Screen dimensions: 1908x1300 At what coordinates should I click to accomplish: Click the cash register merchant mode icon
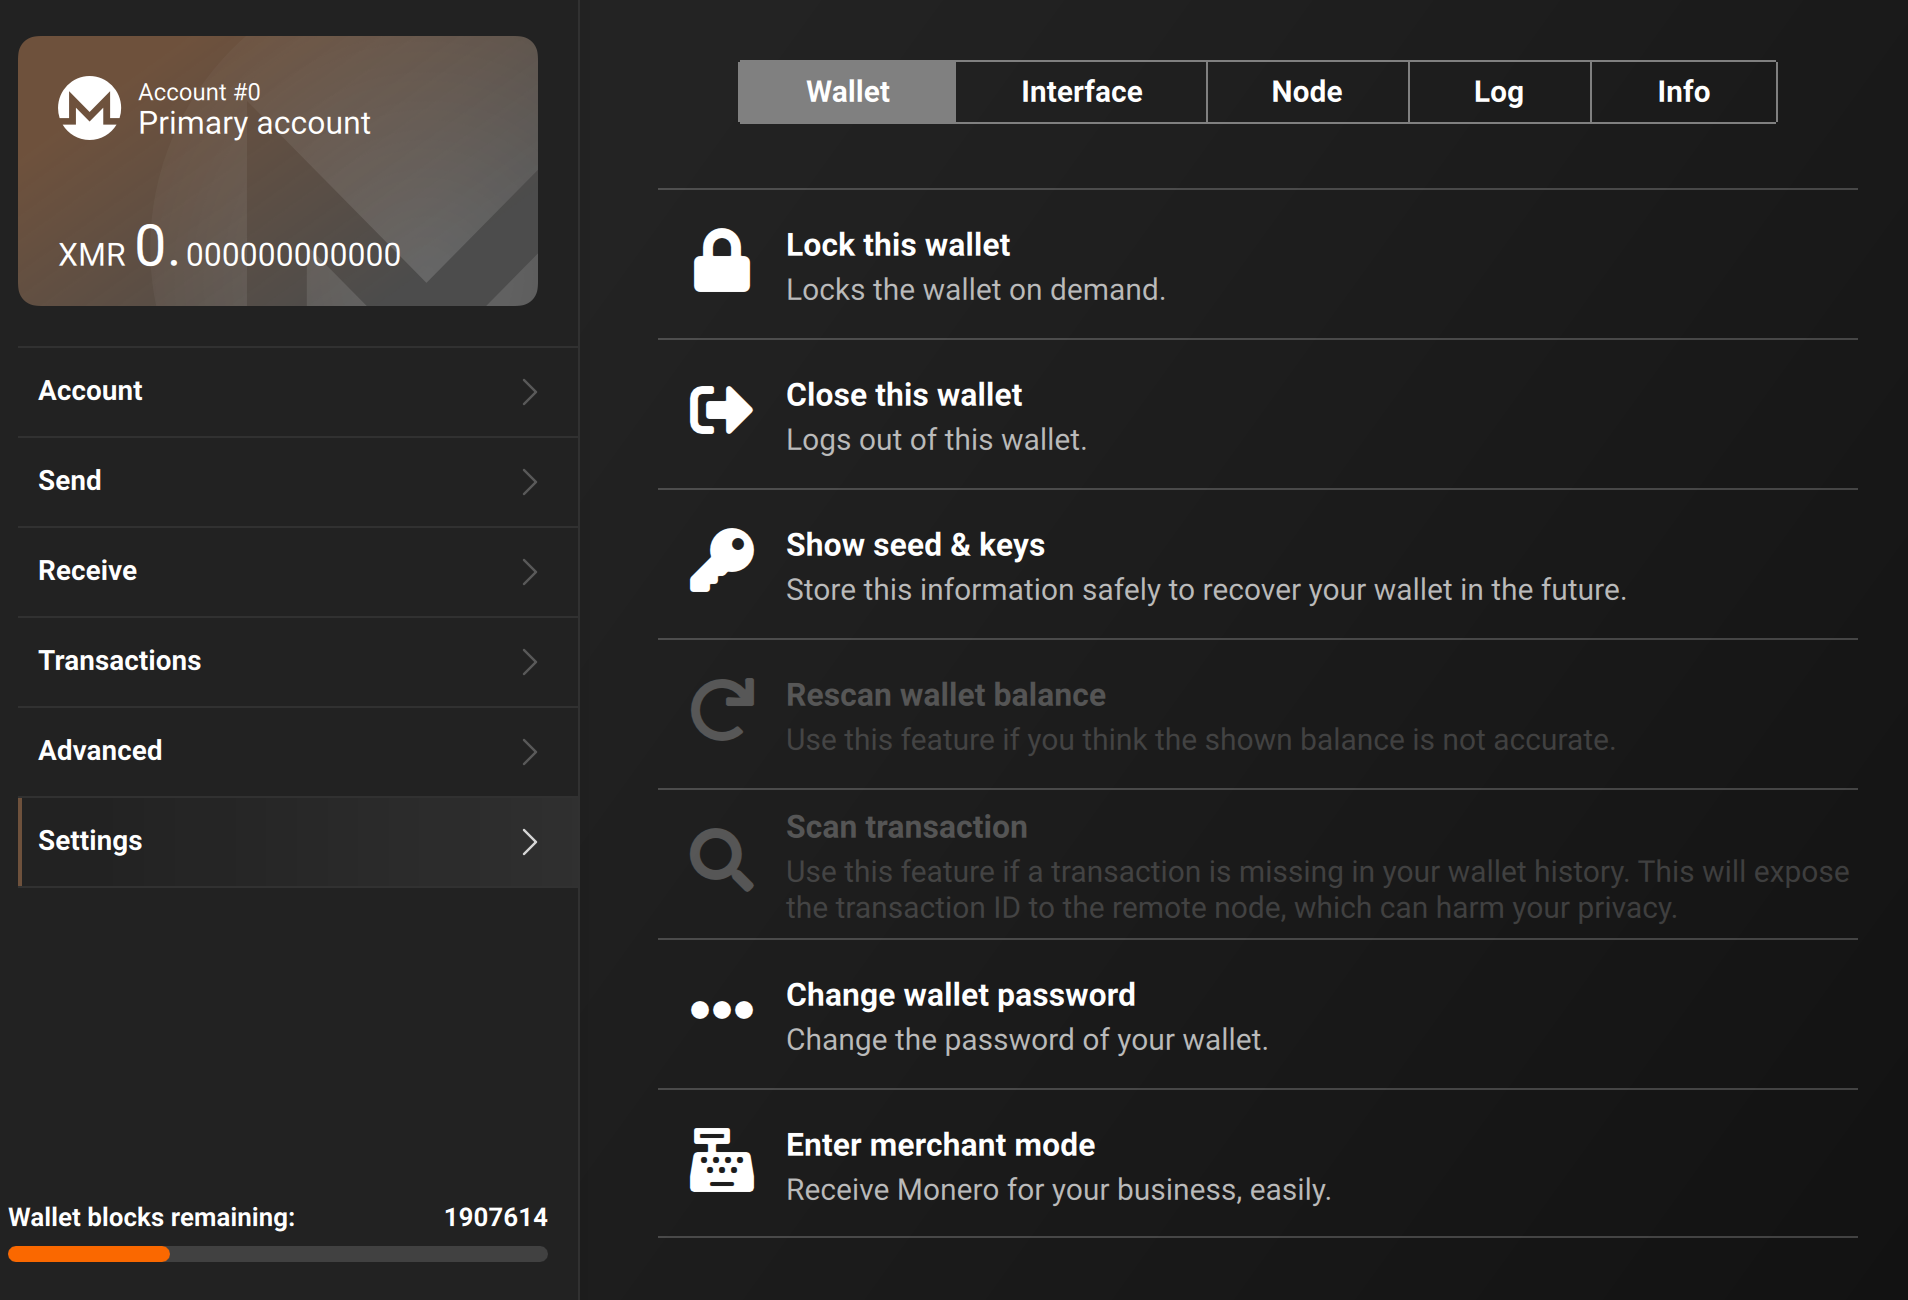(720, 1162)
